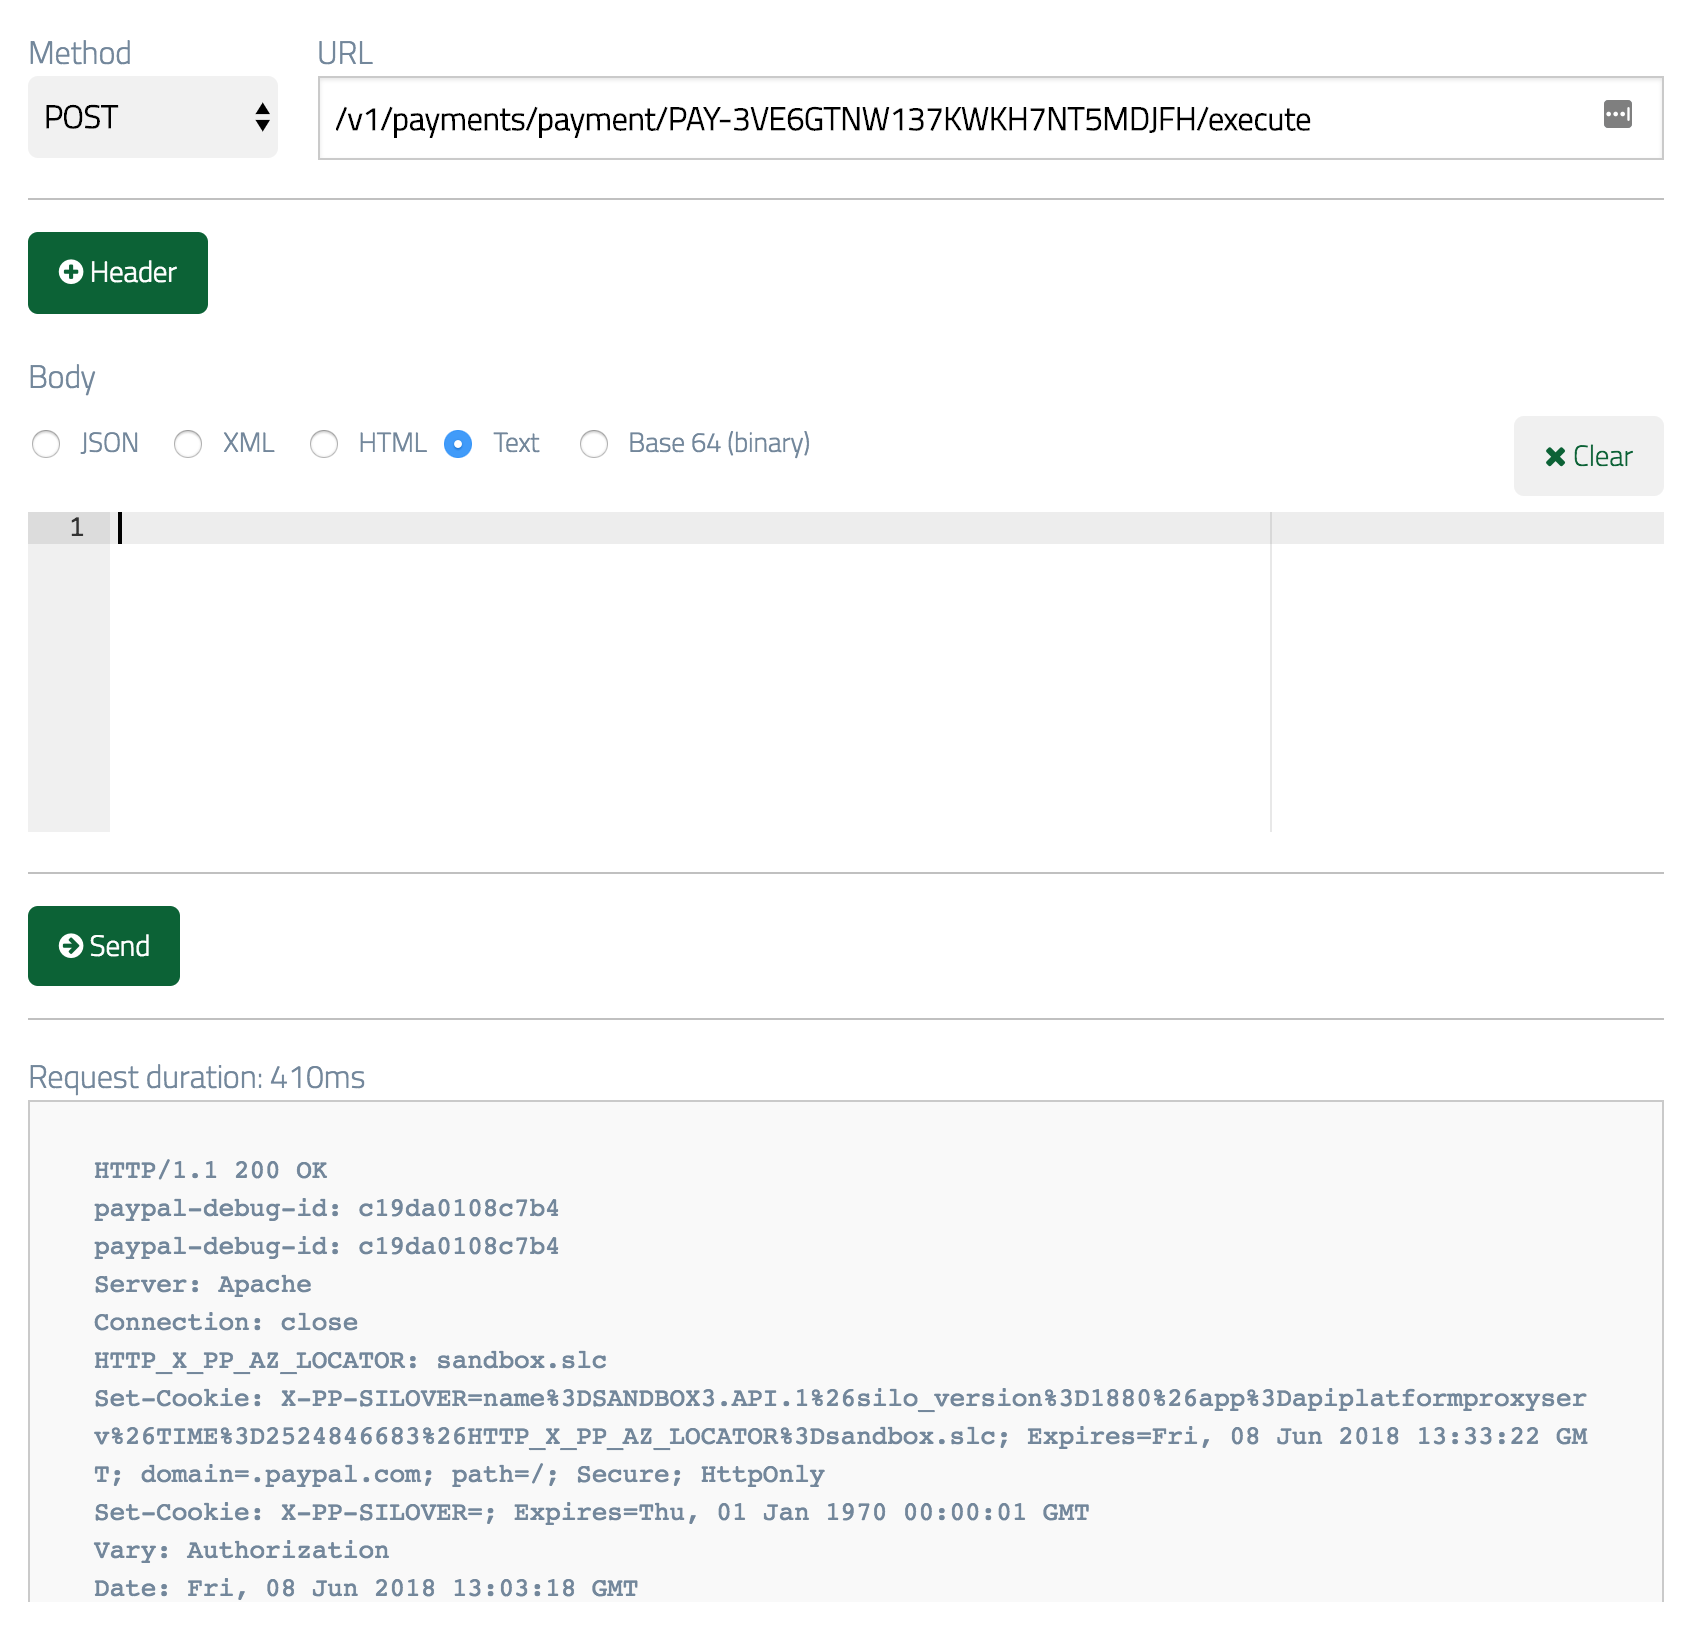
Task: Select the Text body type
Action: tap(458, 444)
